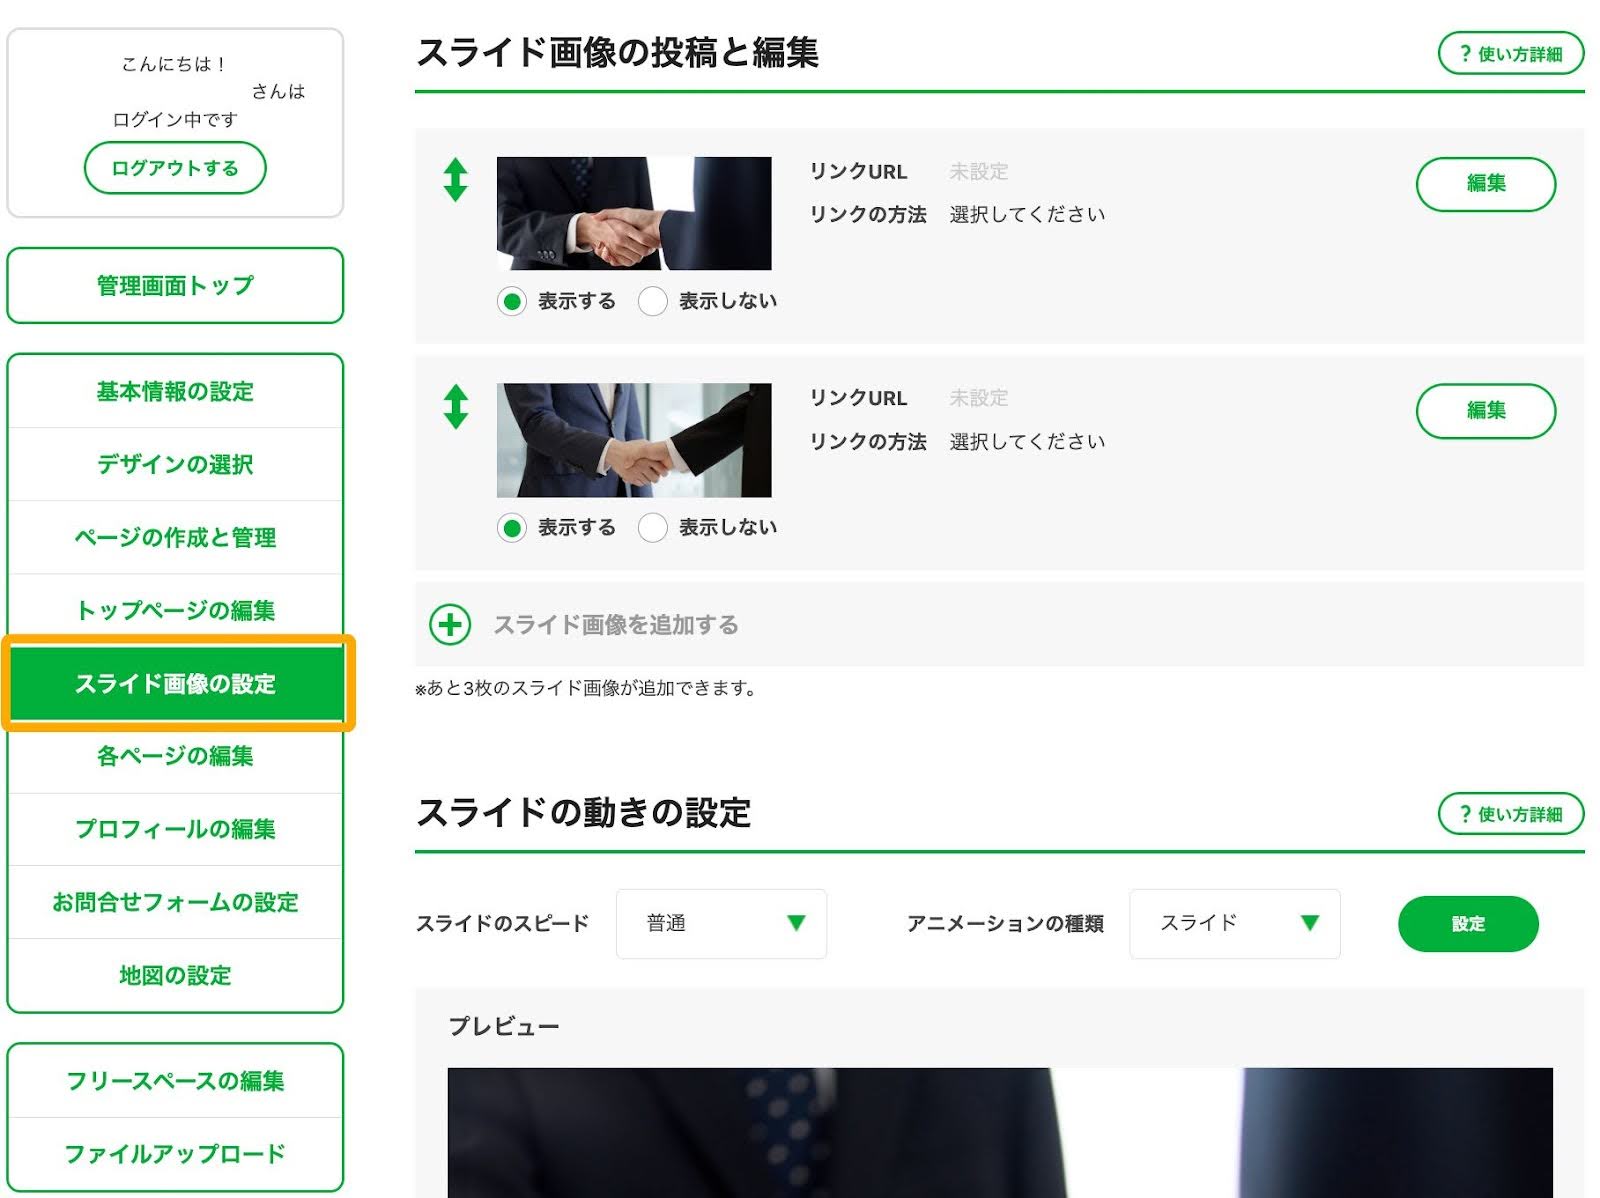This screenshot has width=1600, height=1198.
Task: Open お問合せフォームの設定 menu item
Action: (175, 902)
